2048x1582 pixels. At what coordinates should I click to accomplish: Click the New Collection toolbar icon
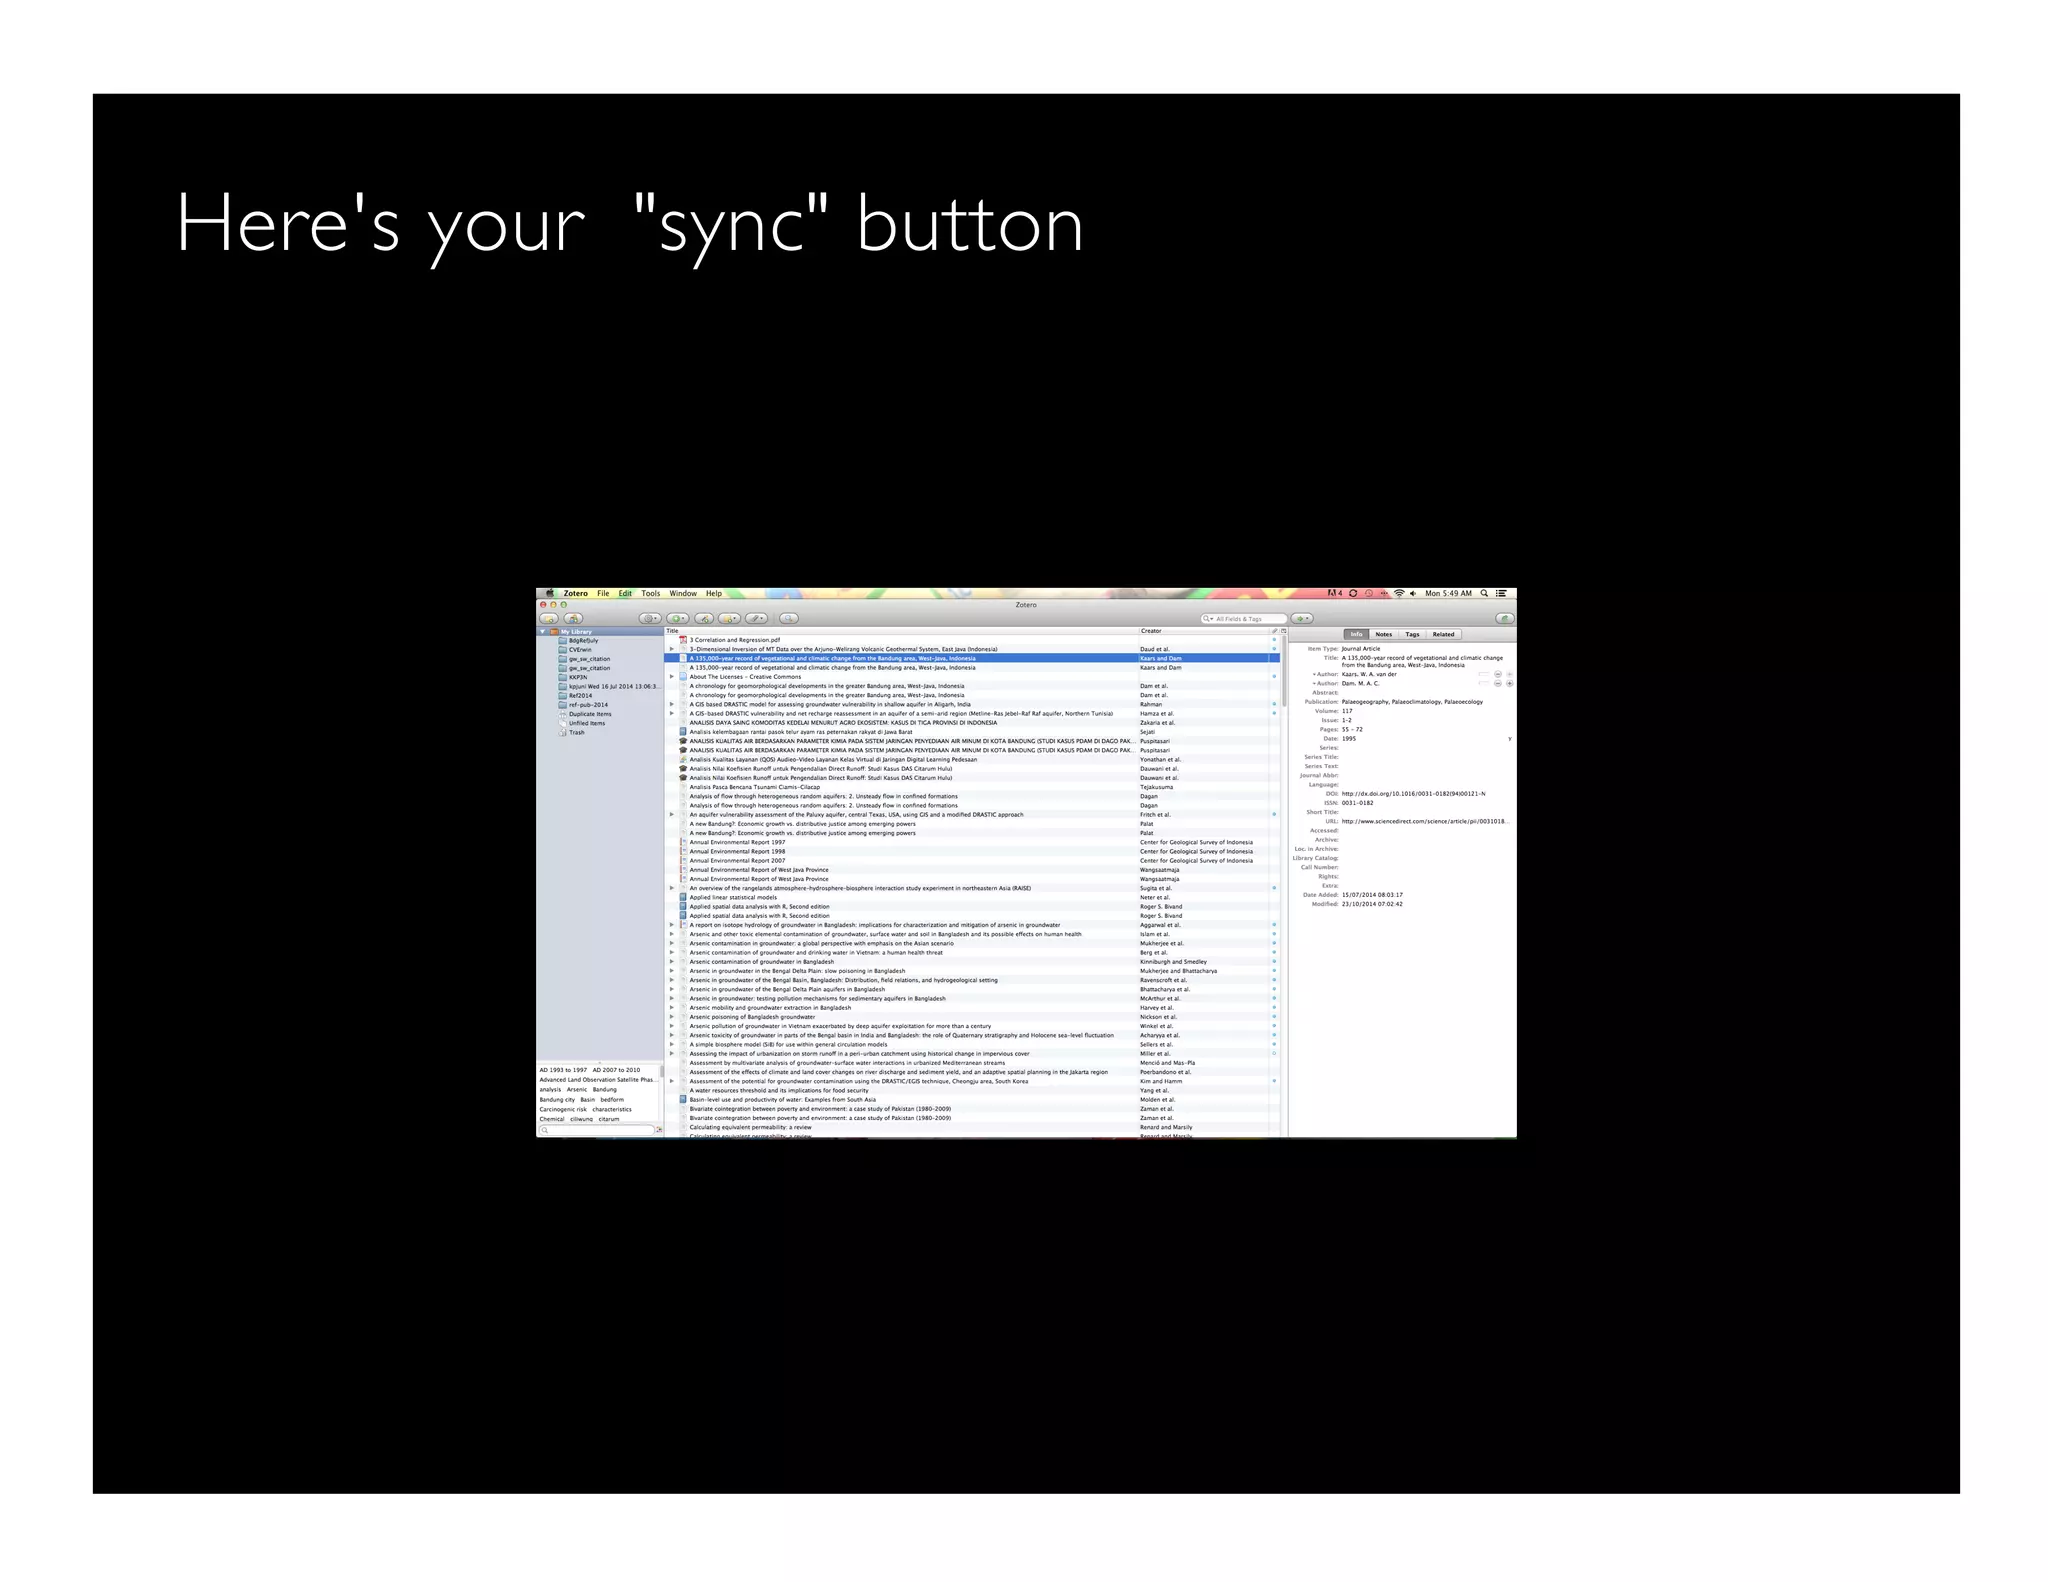549,618
